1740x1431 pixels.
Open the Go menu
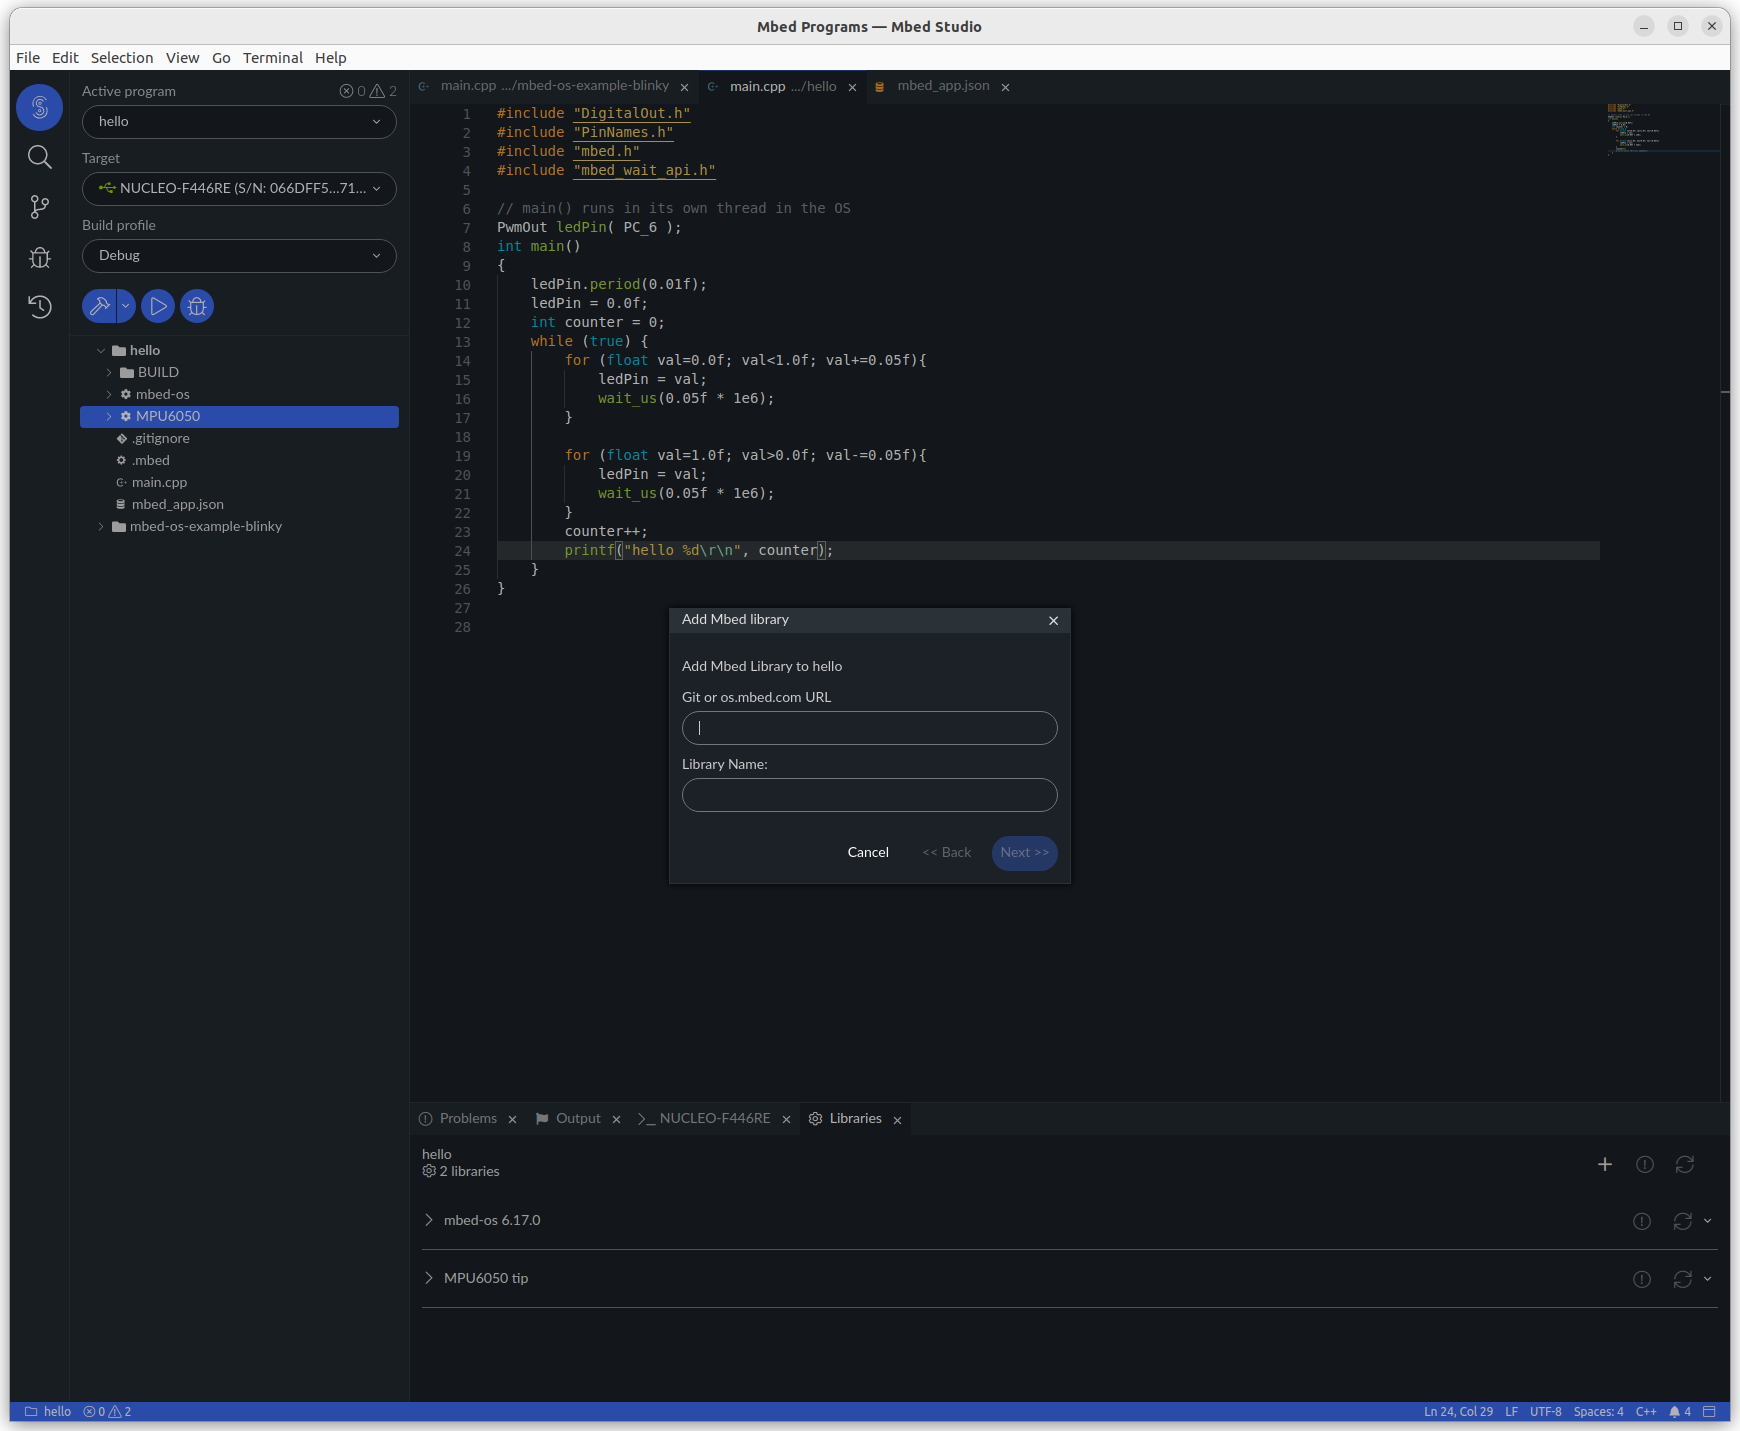point(221,58)
